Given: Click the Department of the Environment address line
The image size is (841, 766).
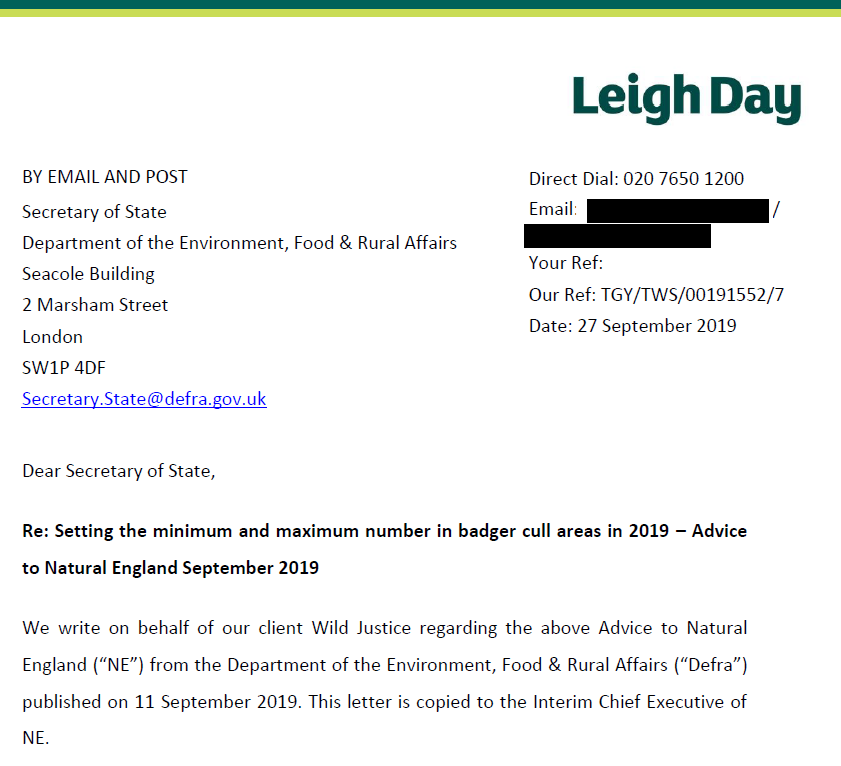Looking at the screenshot, I should click(x=239, y=243).
